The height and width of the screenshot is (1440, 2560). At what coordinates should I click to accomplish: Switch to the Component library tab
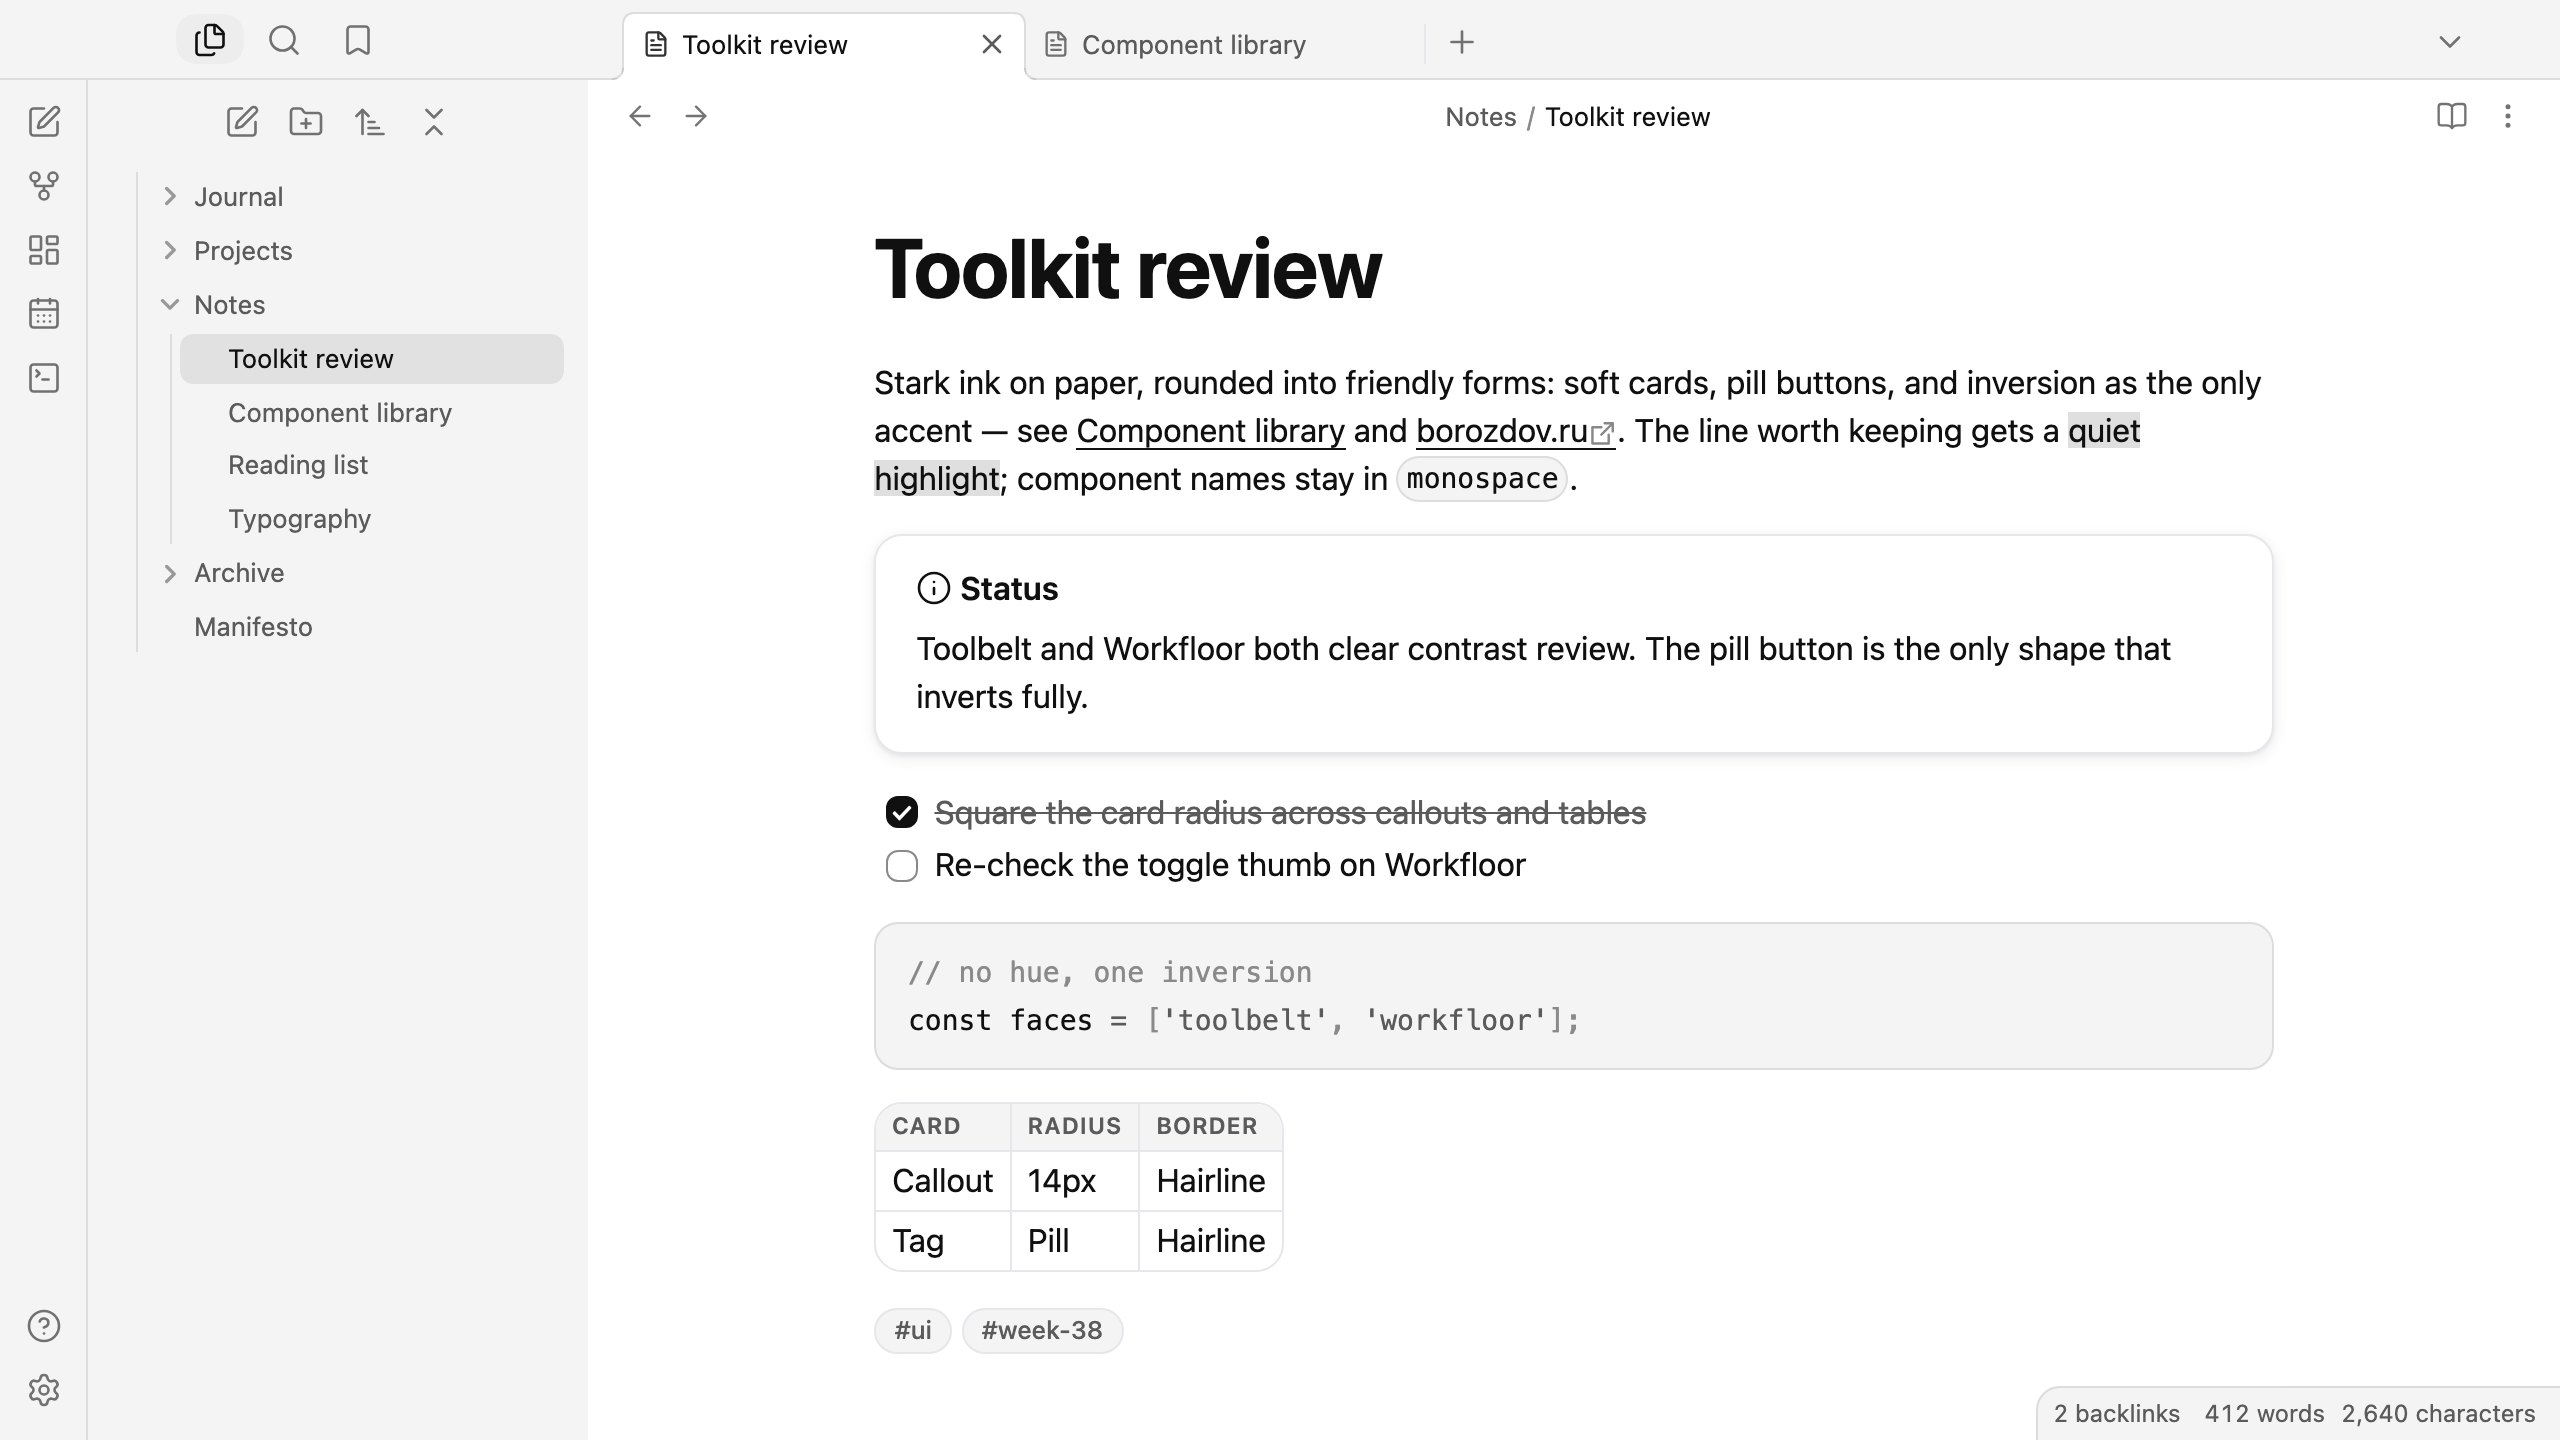tap(1224, 45)
